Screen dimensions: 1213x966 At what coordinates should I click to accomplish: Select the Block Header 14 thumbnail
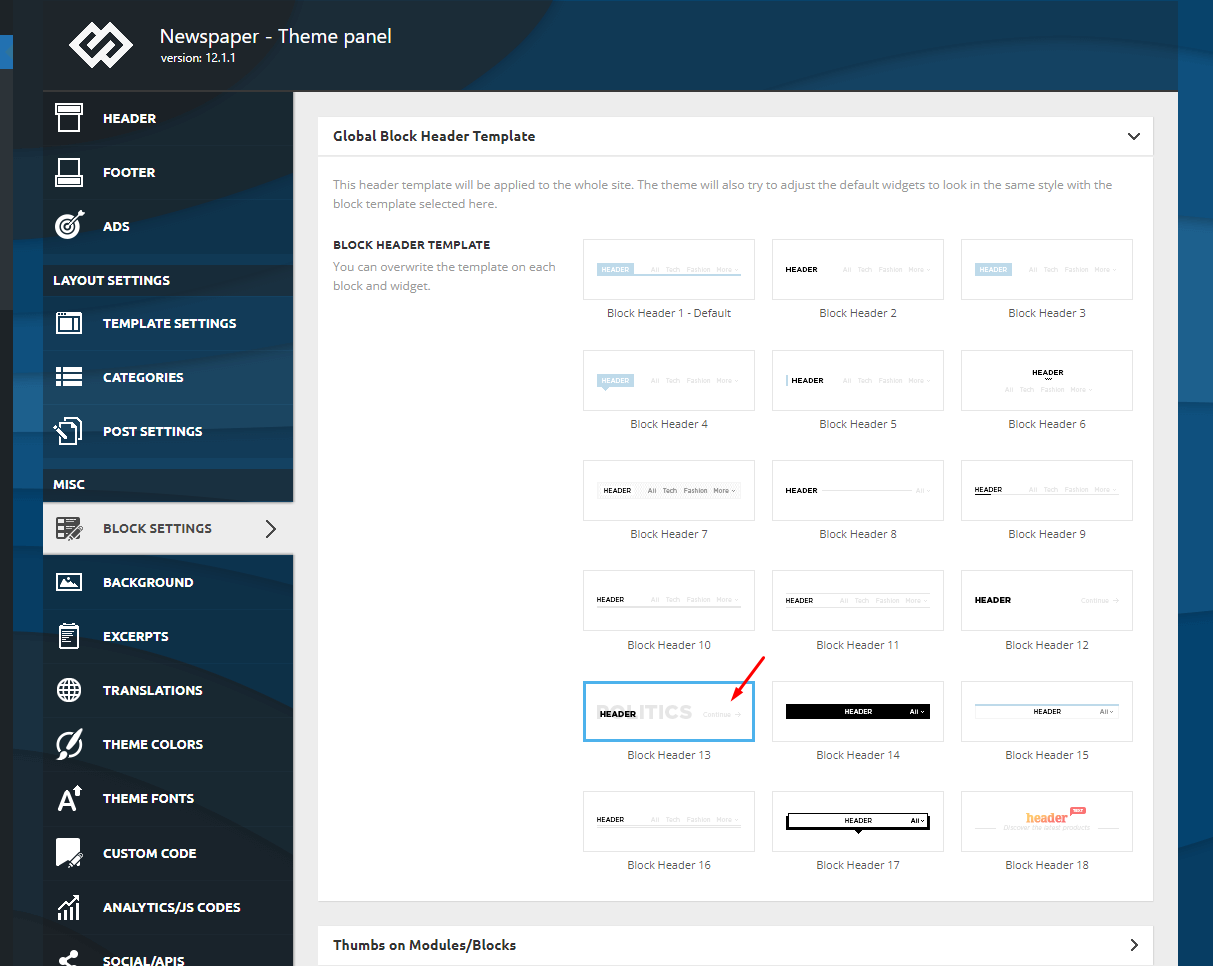pyautogui.click(x=858, y=711)
